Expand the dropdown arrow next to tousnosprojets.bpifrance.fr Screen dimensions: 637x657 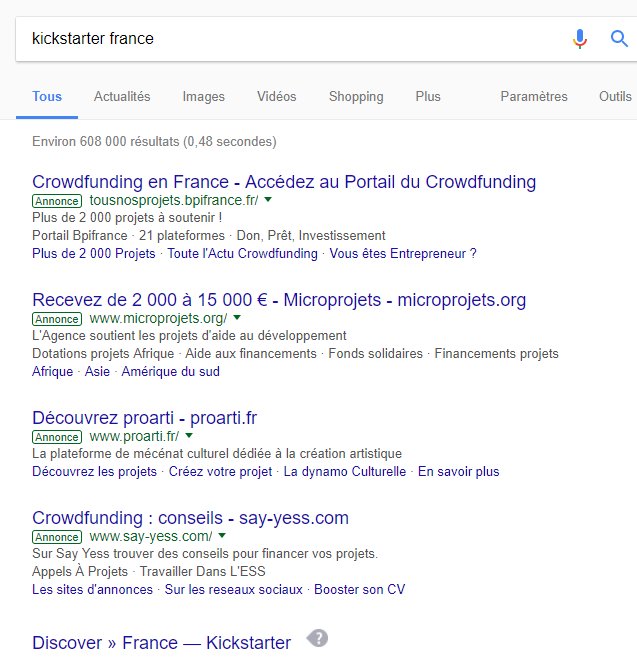(268, 200)
